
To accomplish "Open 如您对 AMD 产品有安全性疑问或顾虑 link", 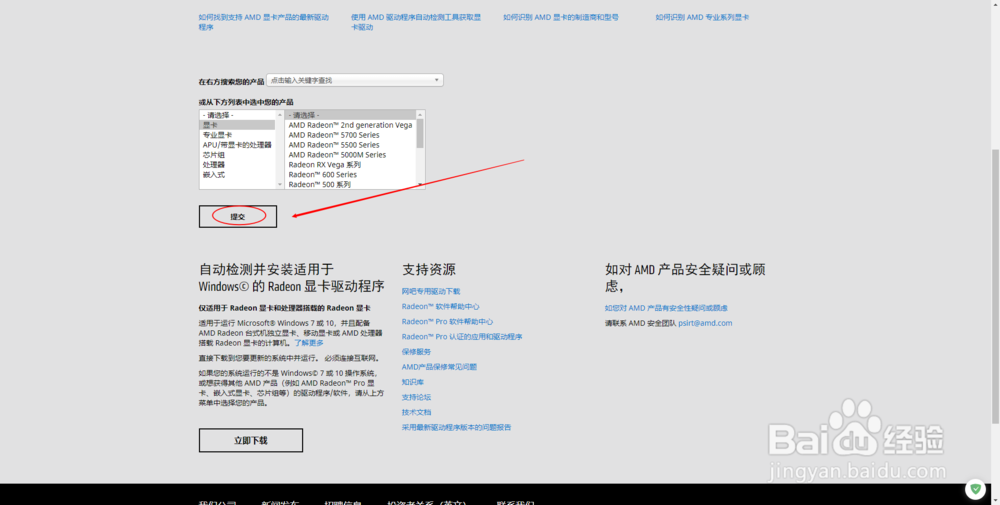I will pos(666,308).
